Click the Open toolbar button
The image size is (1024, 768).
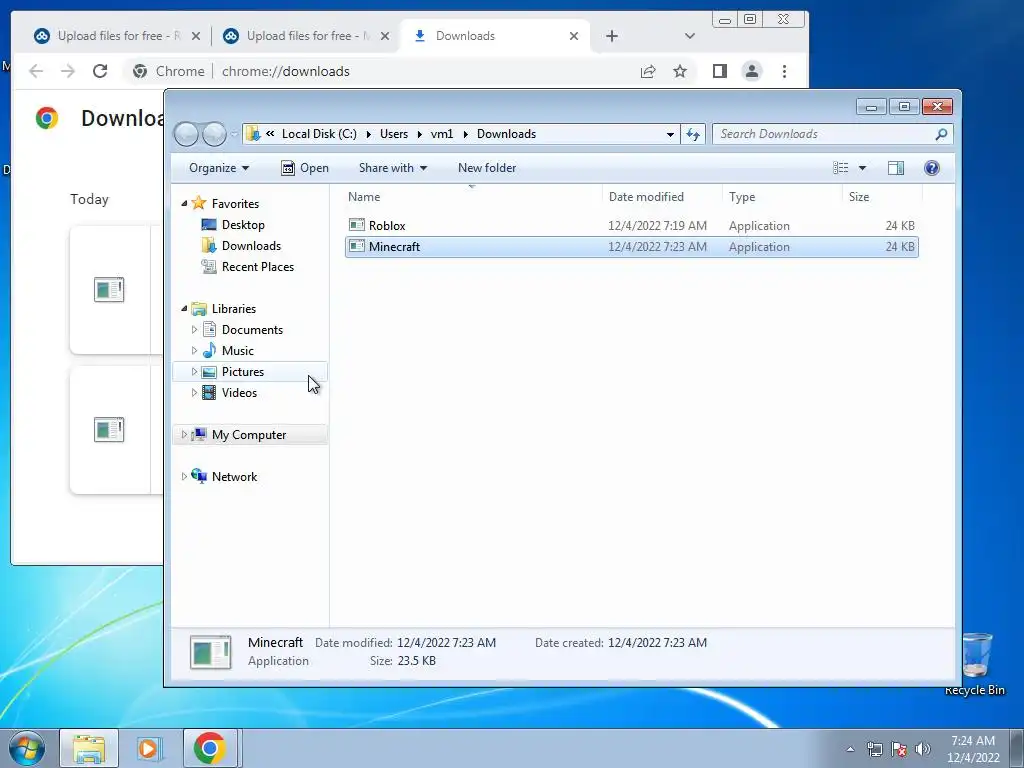tap(305, 168)
